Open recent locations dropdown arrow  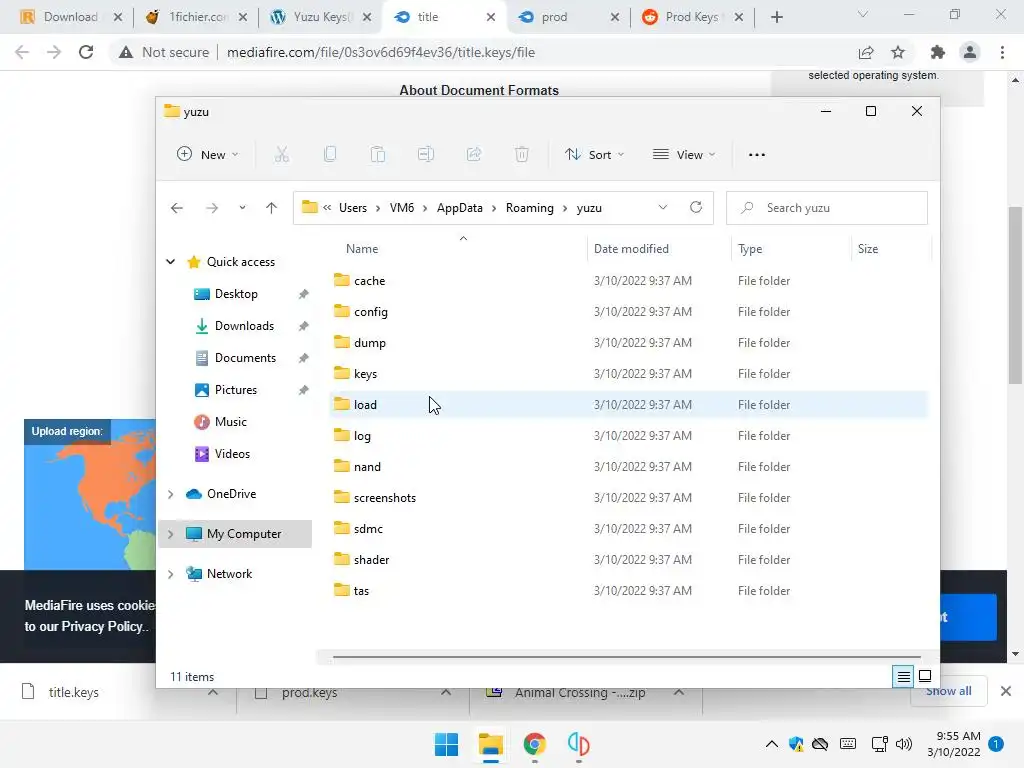tap(242, 208)
